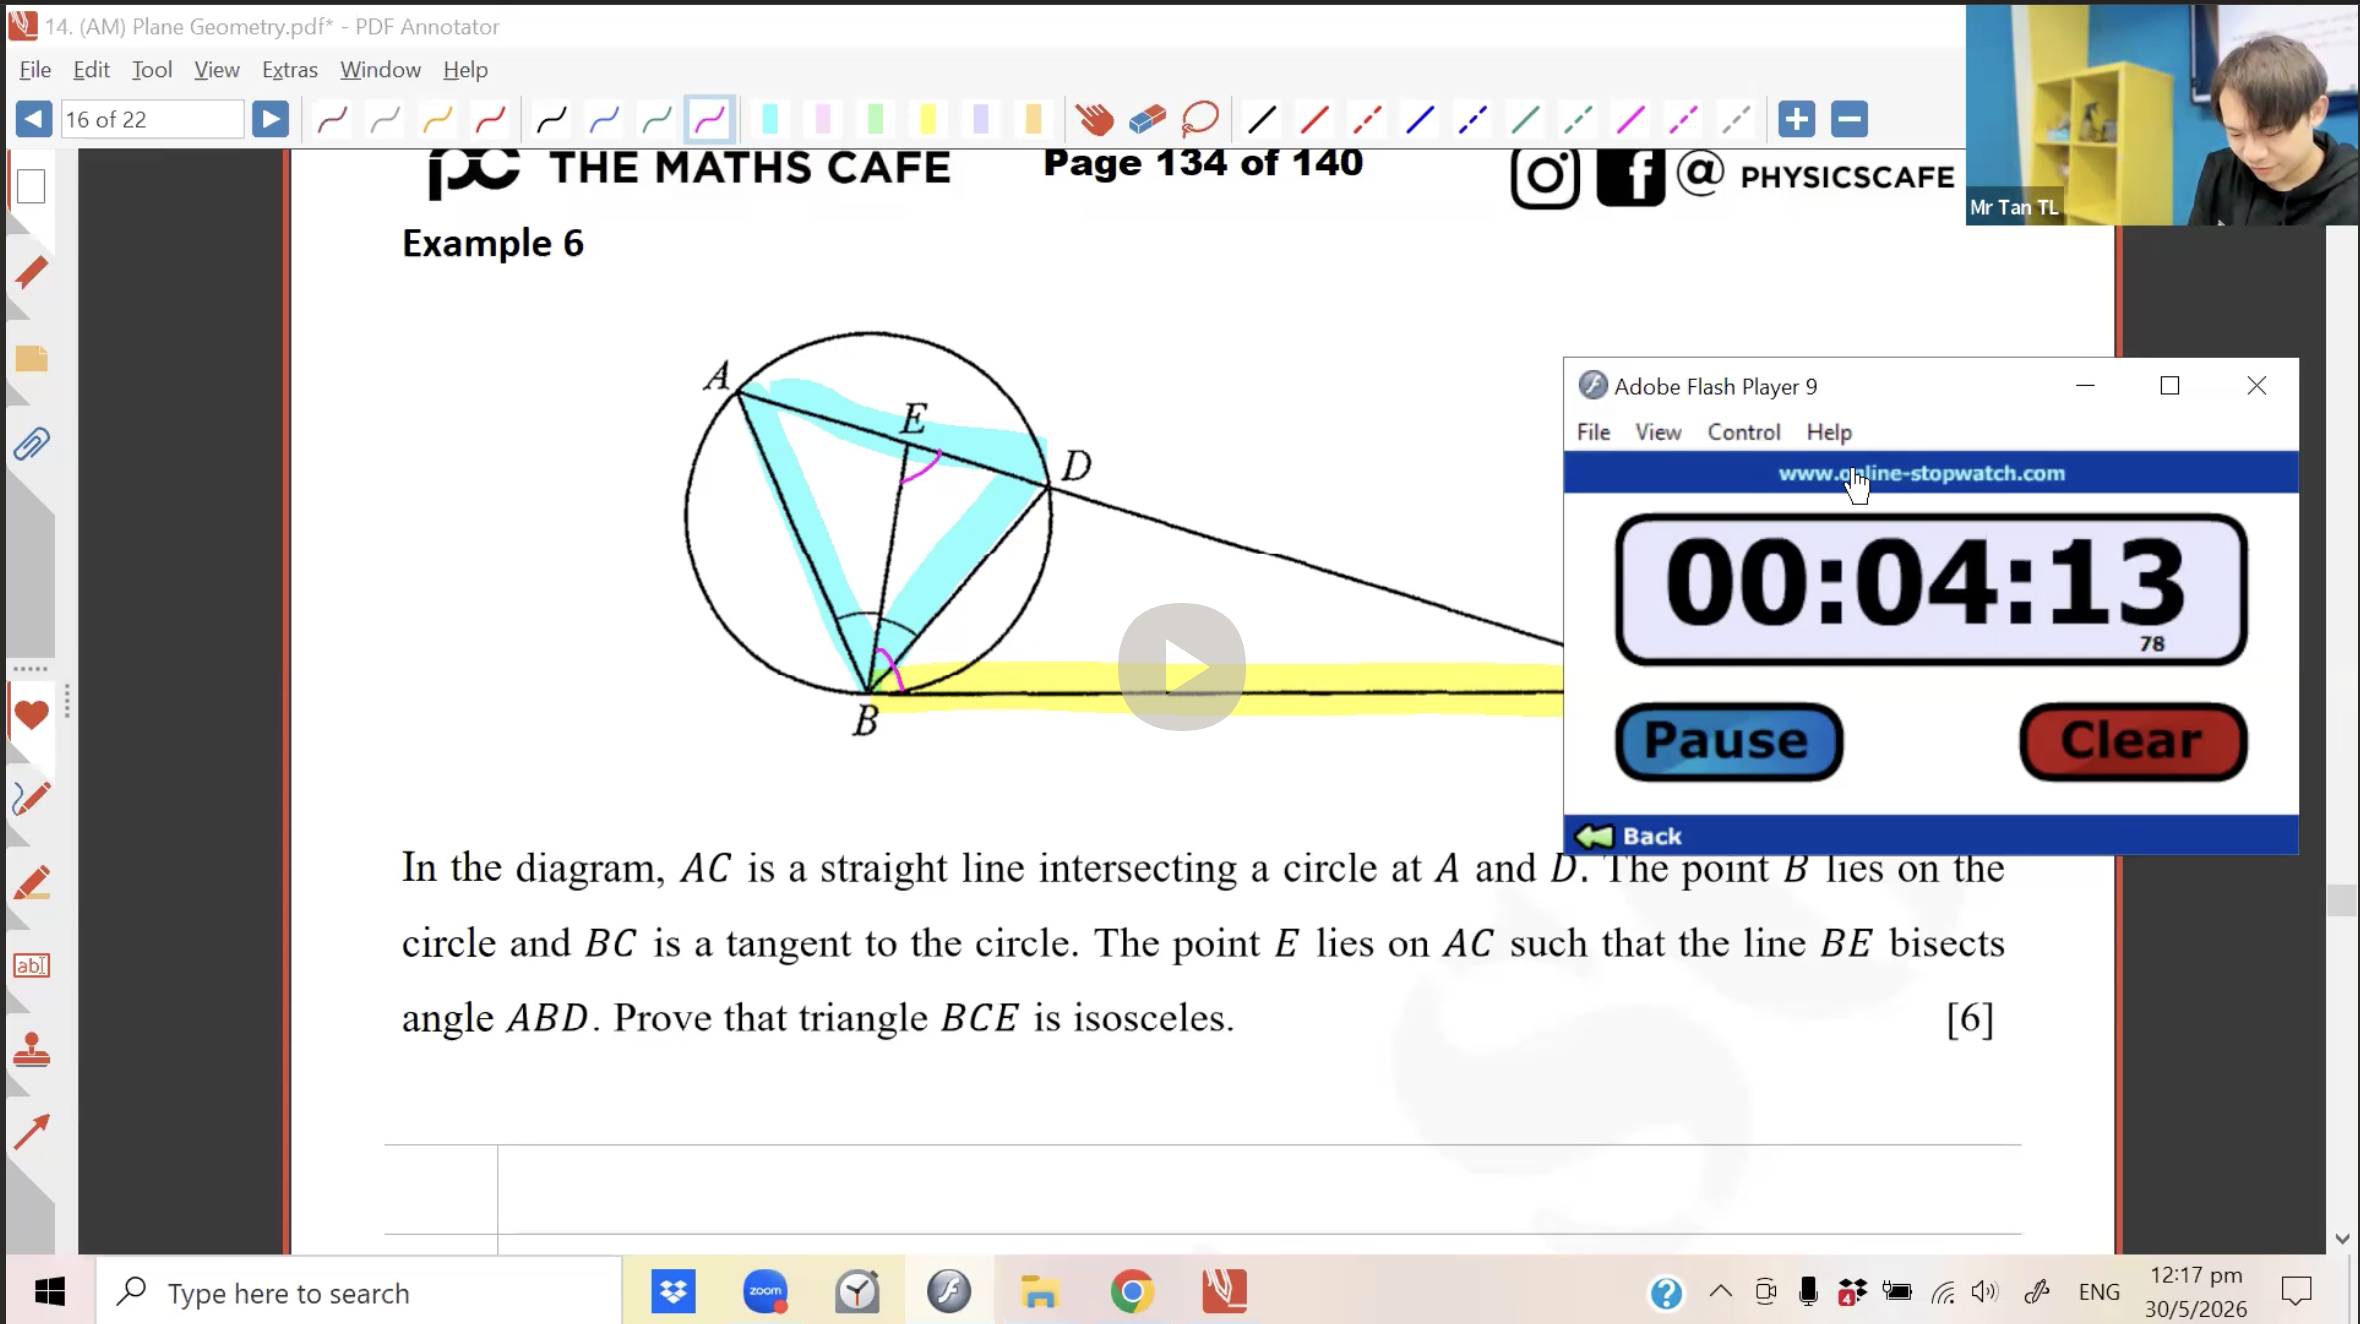Viewport: 2360px width, 1324px height.
Task: Select the dark red pen preset
Action: pyautogui.click(x=332, y=120)
